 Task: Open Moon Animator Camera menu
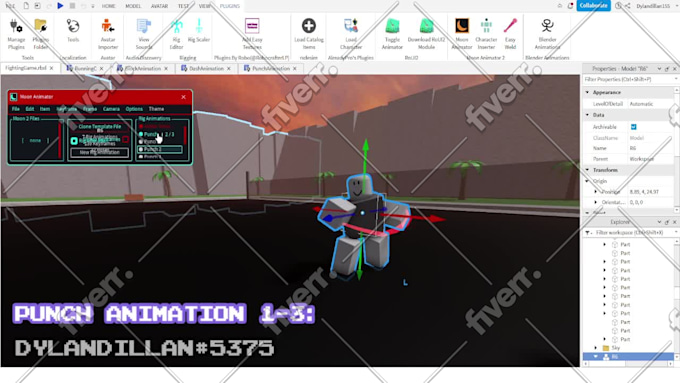[111, 109]
